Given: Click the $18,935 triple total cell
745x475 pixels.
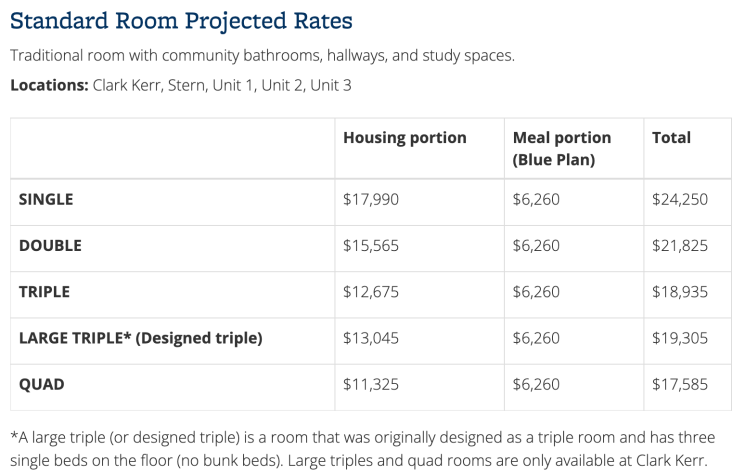Looking at the screenshot, I should [x=680, y=292].
